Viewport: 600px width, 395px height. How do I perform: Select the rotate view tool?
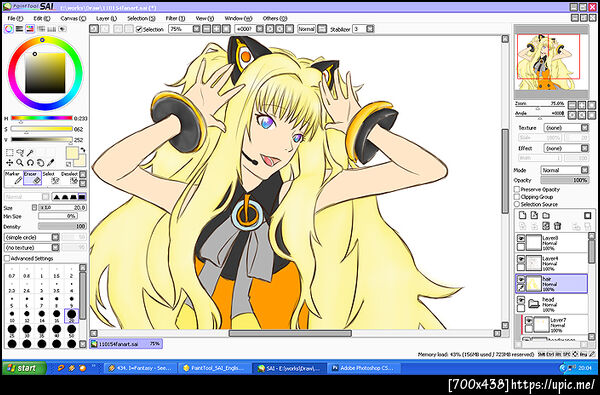(x=30, y=163)
